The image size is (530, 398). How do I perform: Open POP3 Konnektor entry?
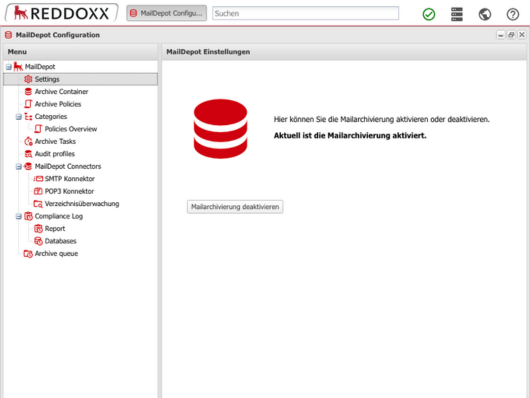[69, 191]
